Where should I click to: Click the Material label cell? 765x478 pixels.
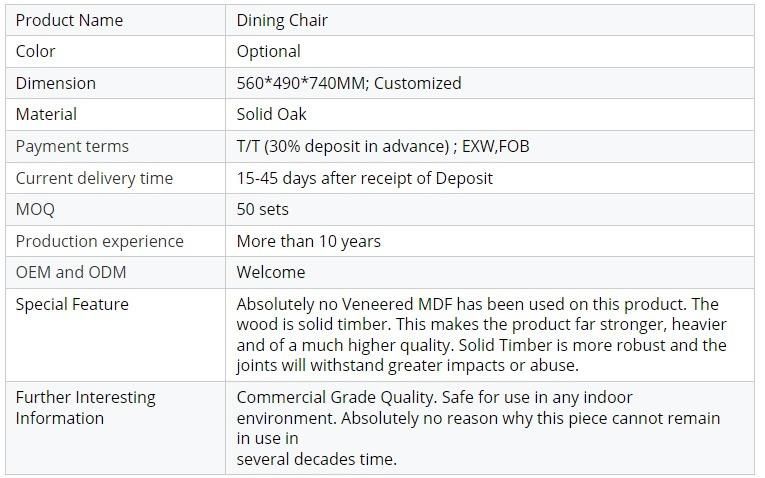point(116,114)
